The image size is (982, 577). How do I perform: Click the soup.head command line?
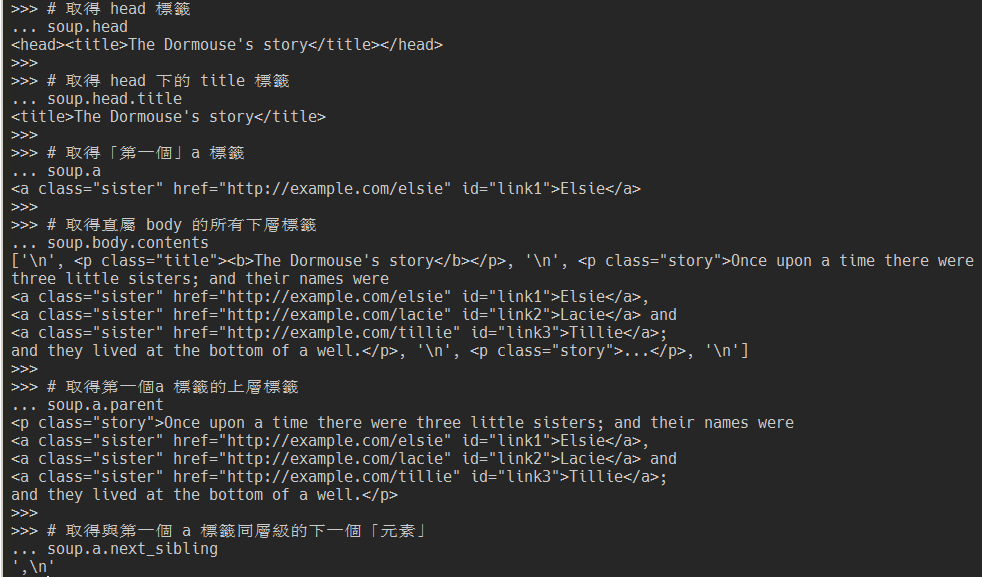(x=70, y=27)
